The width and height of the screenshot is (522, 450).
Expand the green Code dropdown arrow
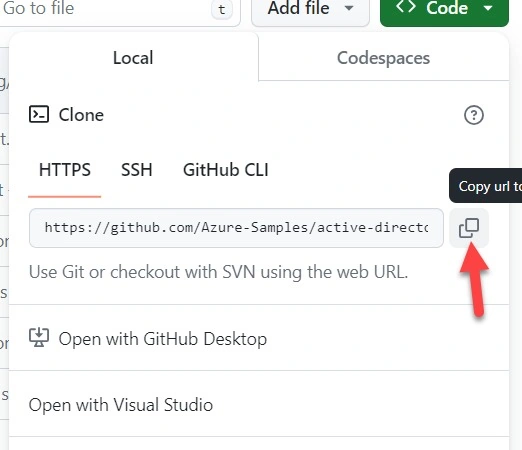coord(488,8)
